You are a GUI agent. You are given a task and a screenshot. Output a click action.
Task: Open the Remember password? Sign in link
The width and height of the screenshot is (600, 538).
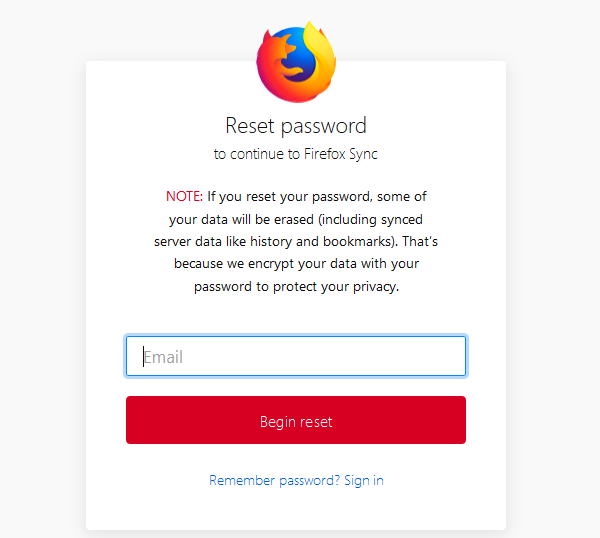pos(296,480)
